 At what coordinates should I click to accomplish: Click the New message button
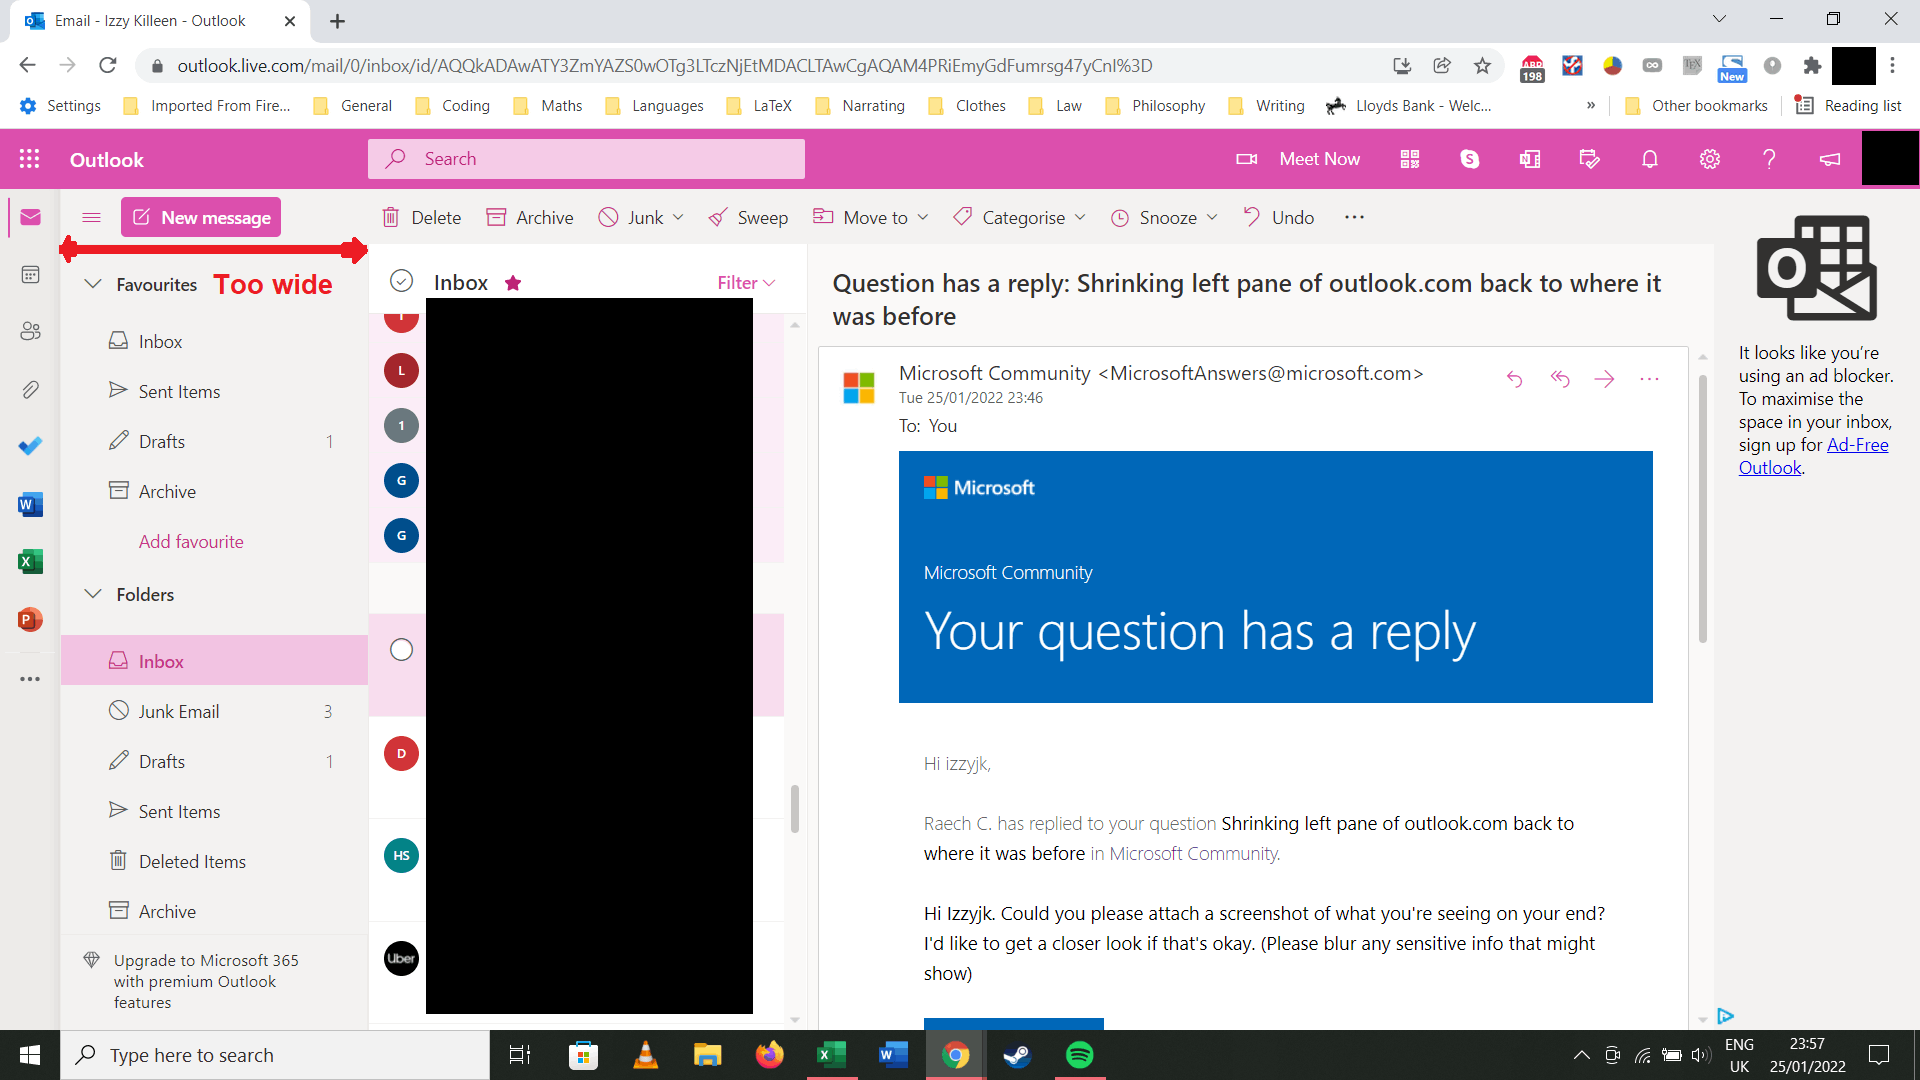pos(201,217)
